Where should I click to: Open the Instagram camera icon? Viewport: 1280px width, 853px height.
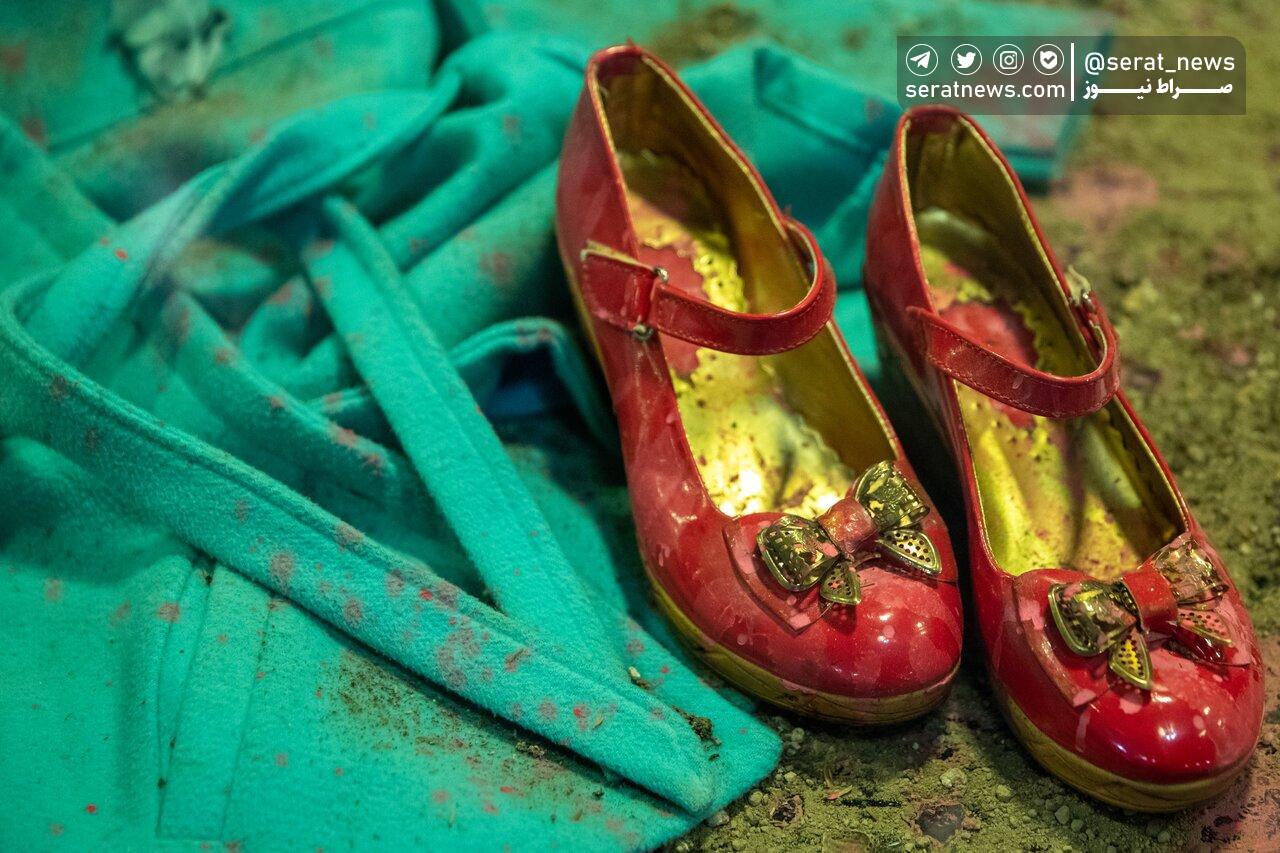click(1008, 60)
